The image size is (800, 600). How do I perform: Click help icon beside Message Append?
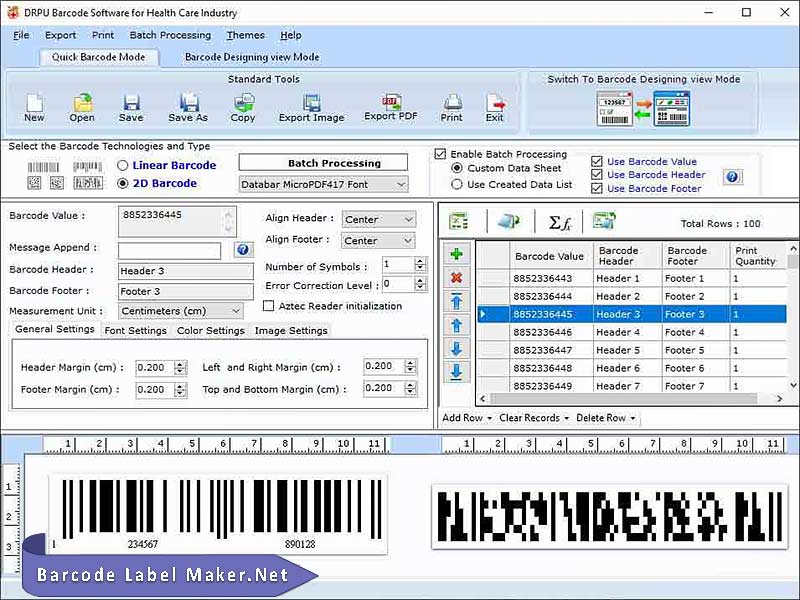coord(243,249)
